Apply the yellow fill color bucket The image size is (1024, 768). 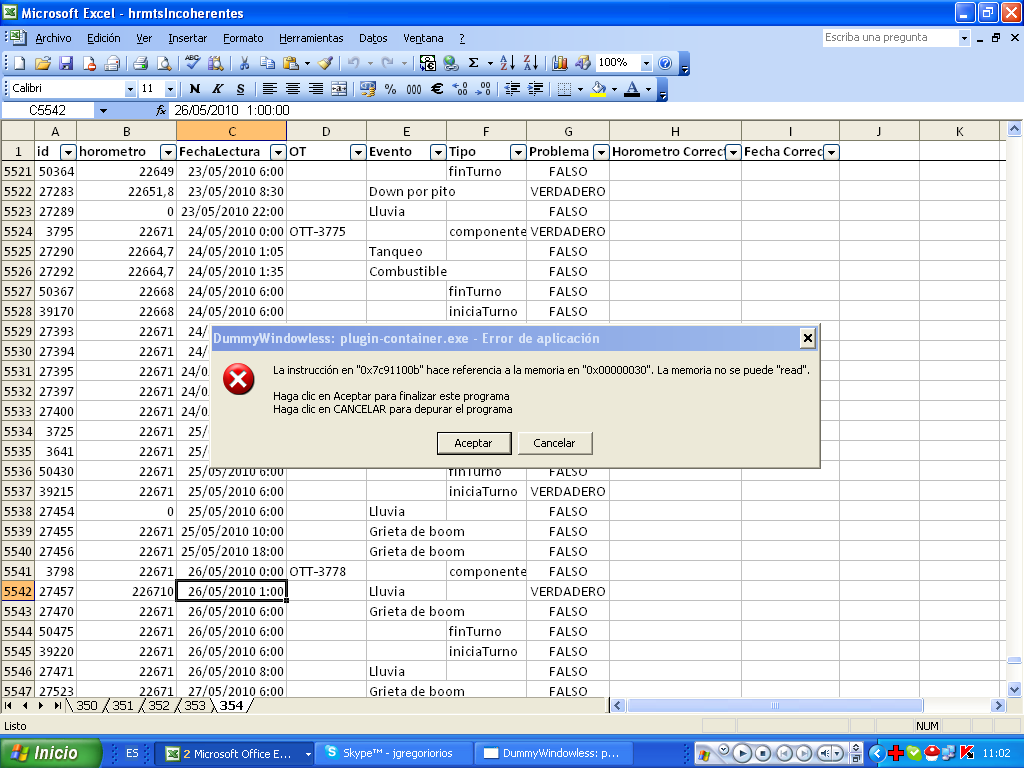click(598, 89)
